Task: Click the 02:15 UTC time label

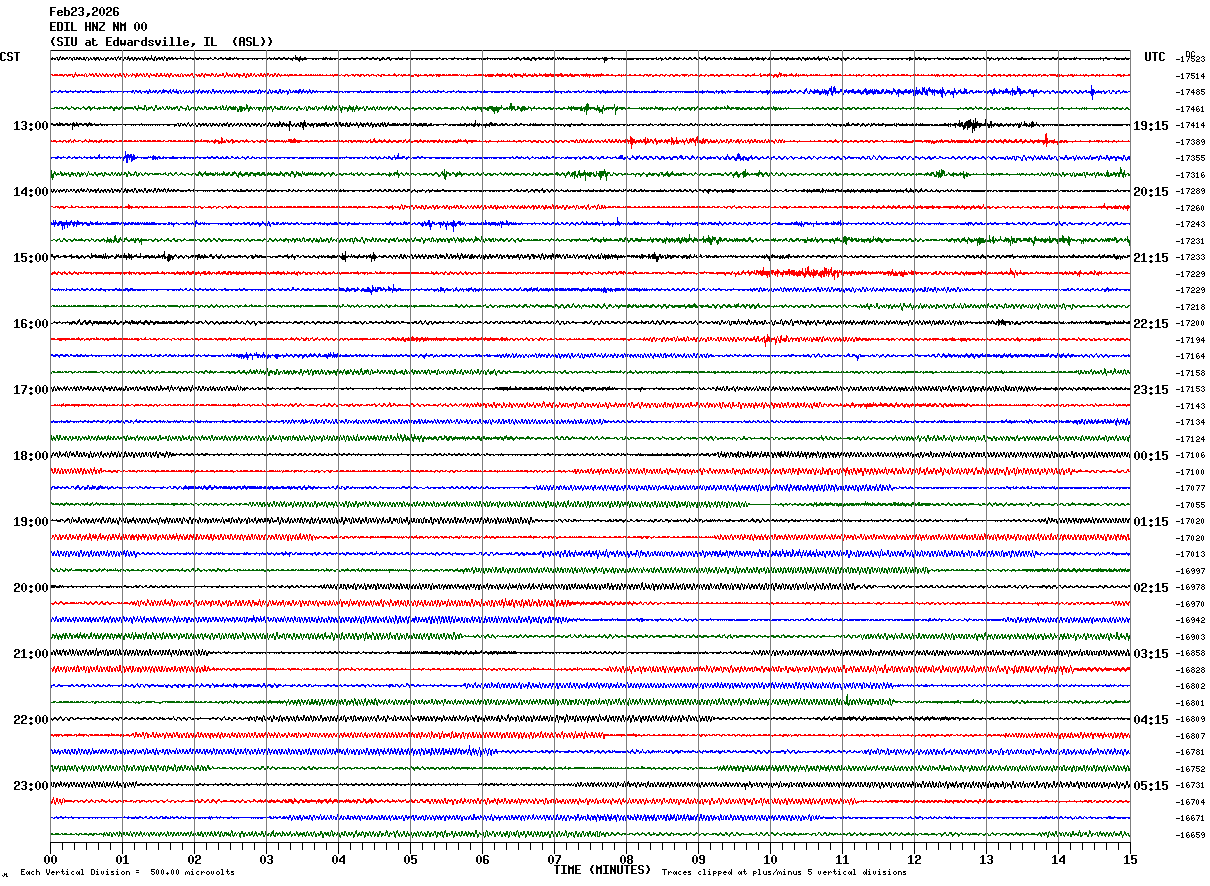Action: coord(1151,588)
